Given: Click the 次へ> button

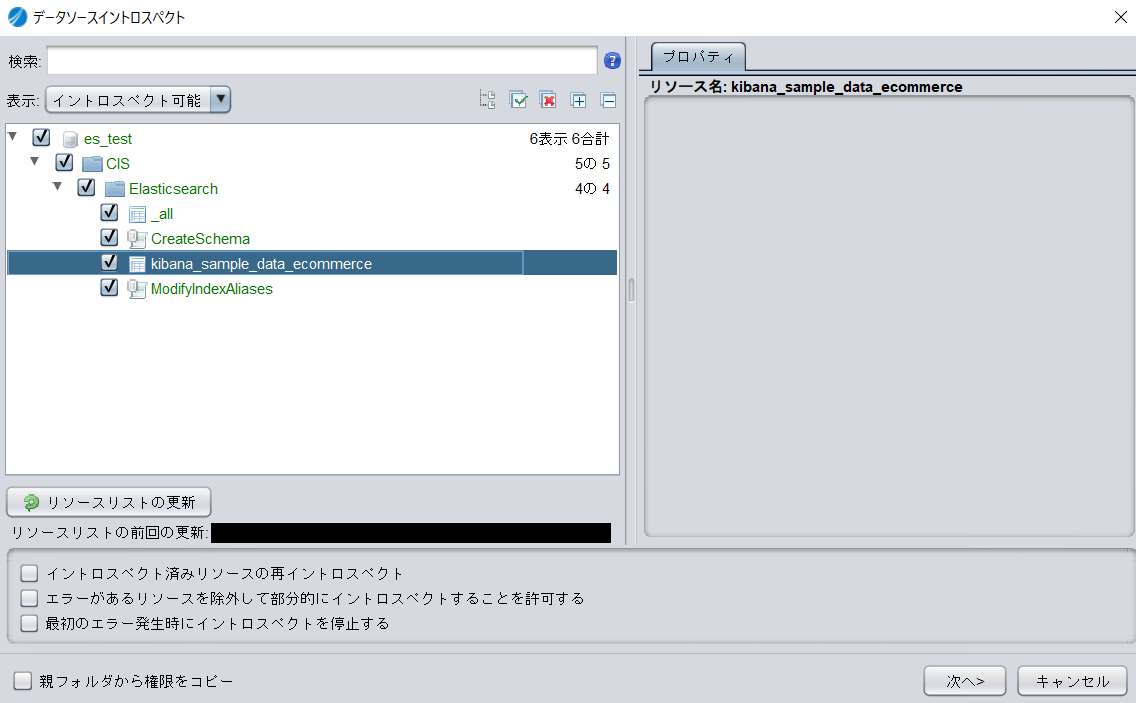Looking at the screenshot, I should click(x=965, y=681).
